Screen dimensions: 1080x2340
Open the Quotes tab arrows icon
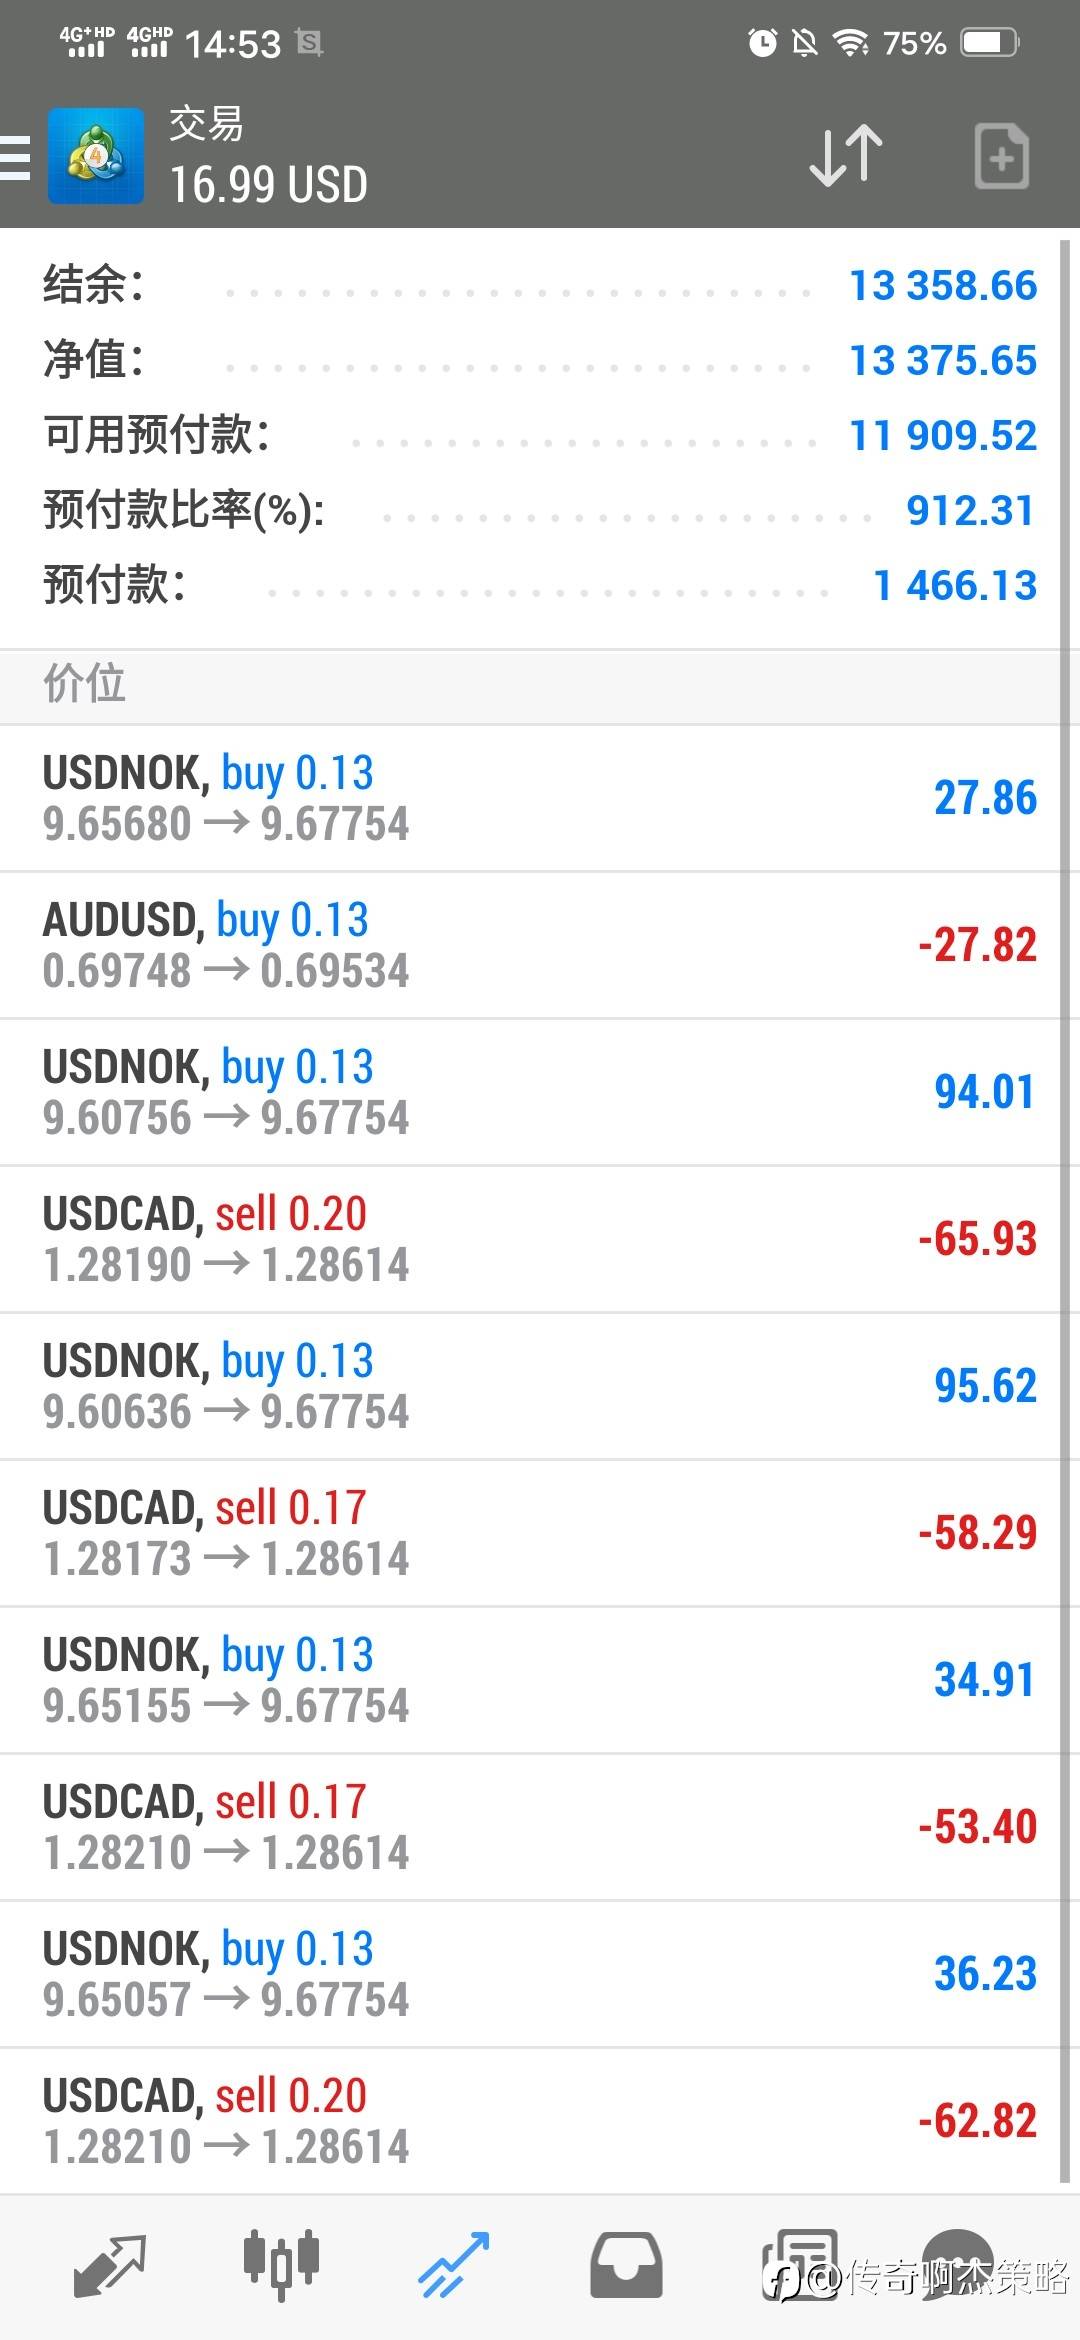tap(110, 2265)
